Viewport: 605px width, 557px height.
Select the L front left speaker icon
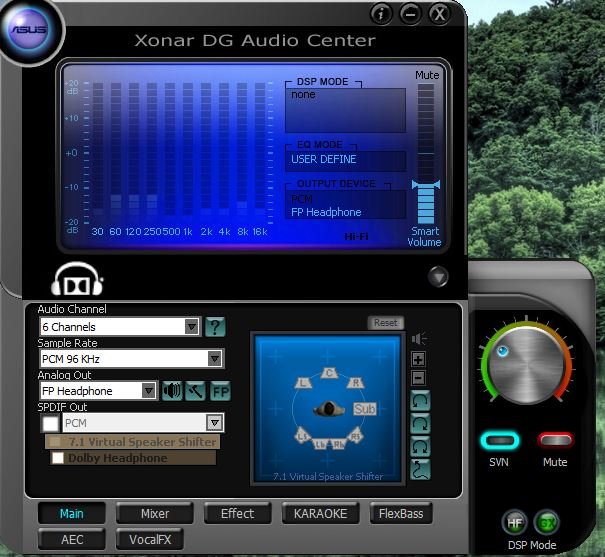[303, 383]
